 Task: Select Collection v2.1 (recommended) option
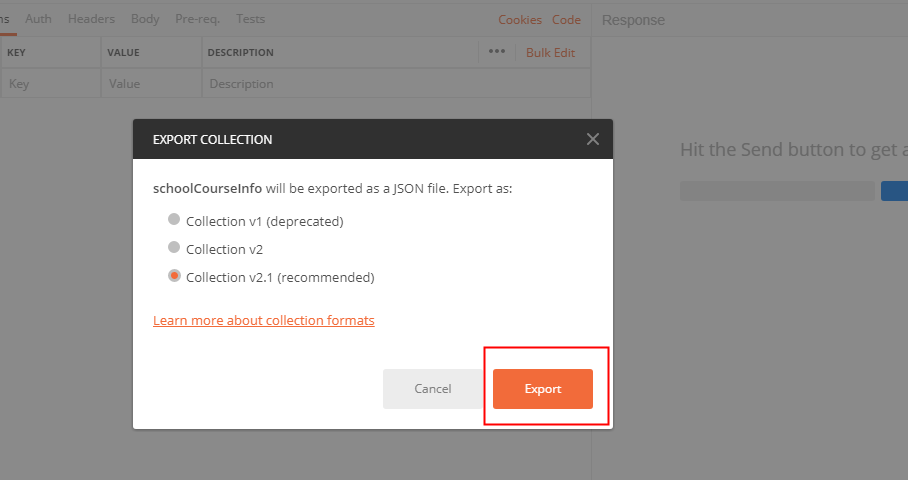(x=174, y=277)
